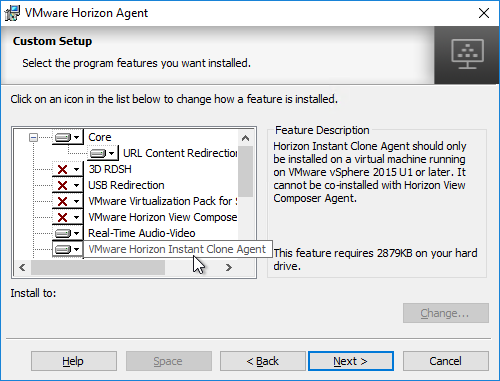Select URL Content Redirection feature

point(180,153)
